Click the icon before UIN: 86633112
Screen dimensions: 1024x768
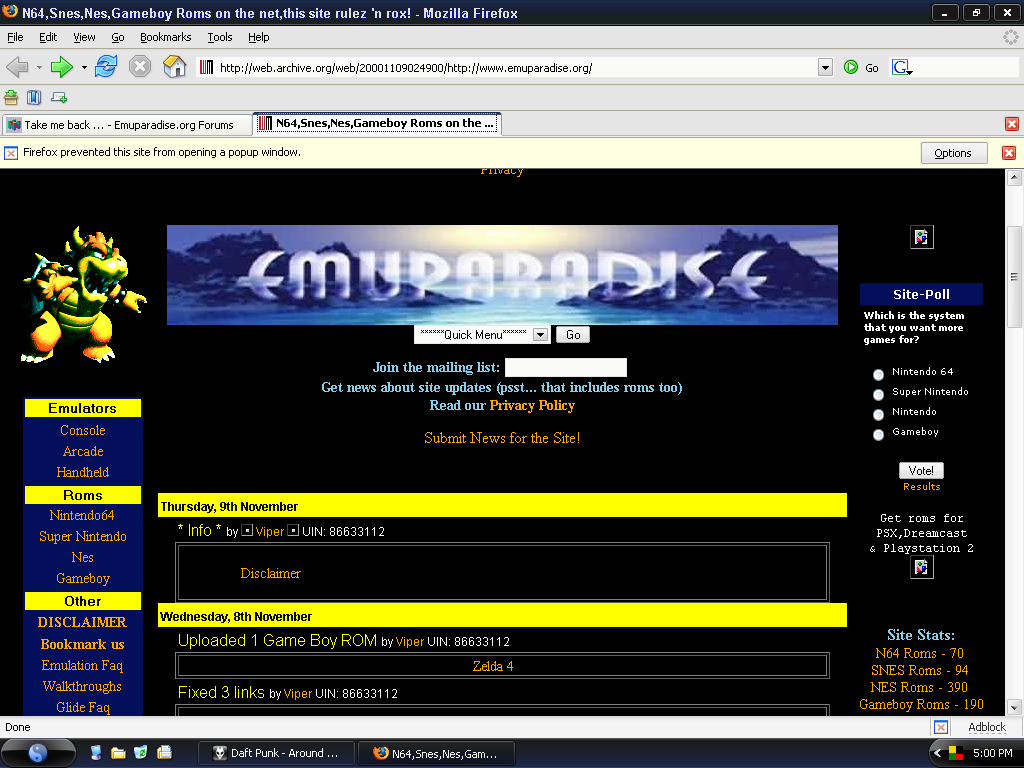(293, 530)
